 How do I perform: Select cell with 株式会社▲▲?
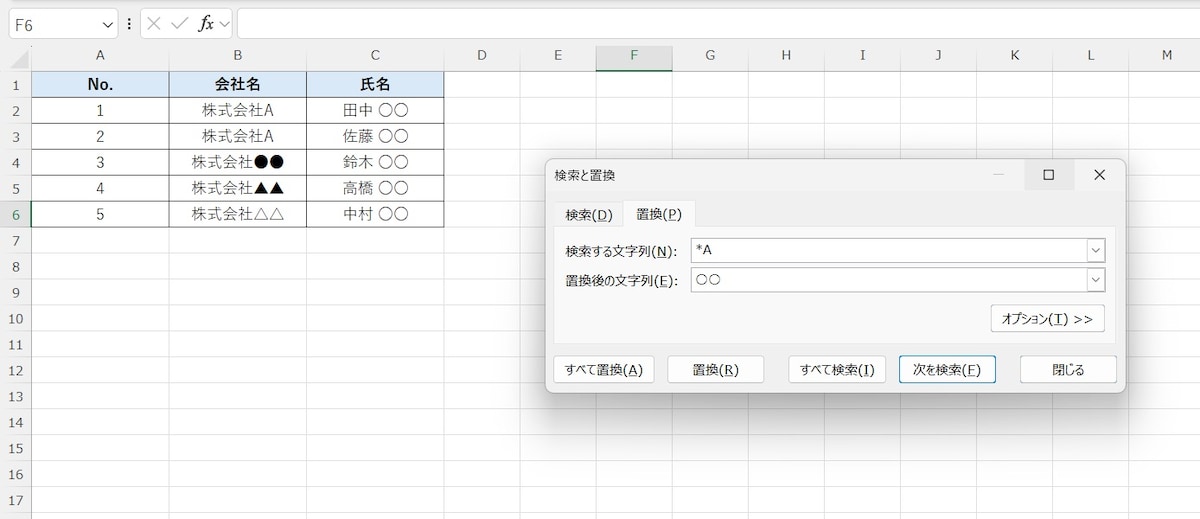[238, 188]
